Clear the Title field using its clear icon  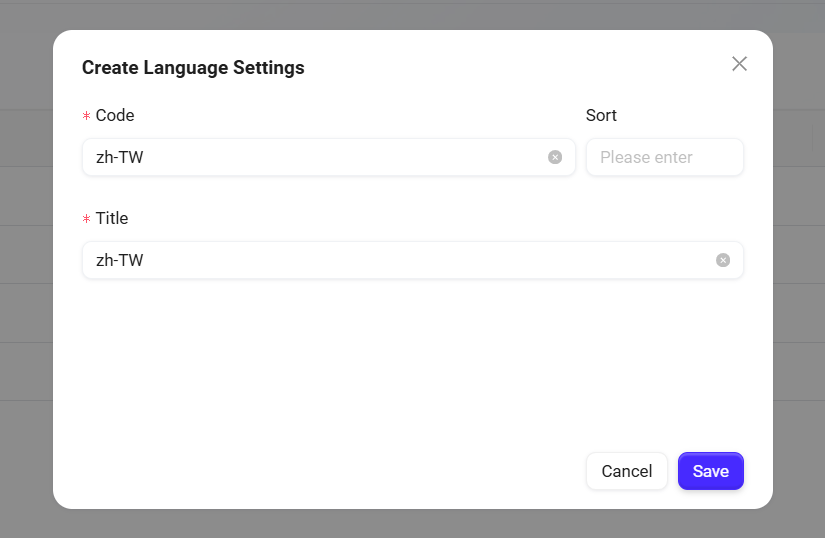click(723, 260)
